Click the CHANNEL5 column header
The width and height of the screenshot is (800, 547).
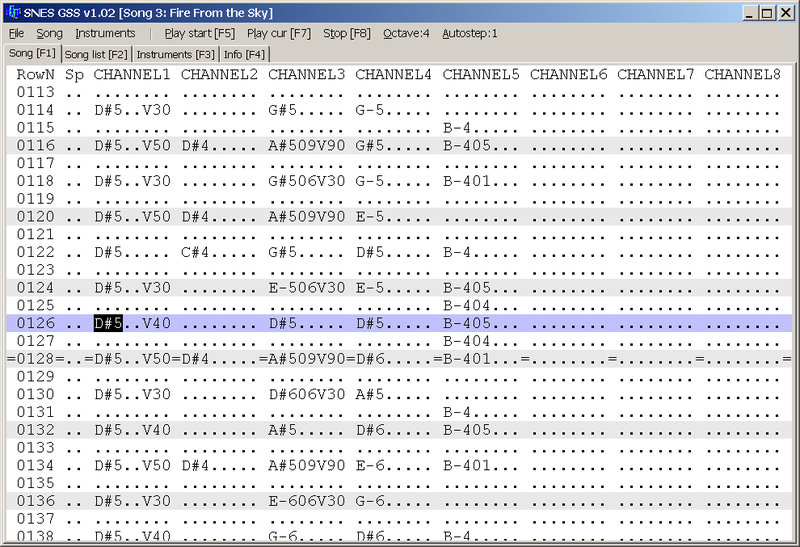(x=481, y=75)
